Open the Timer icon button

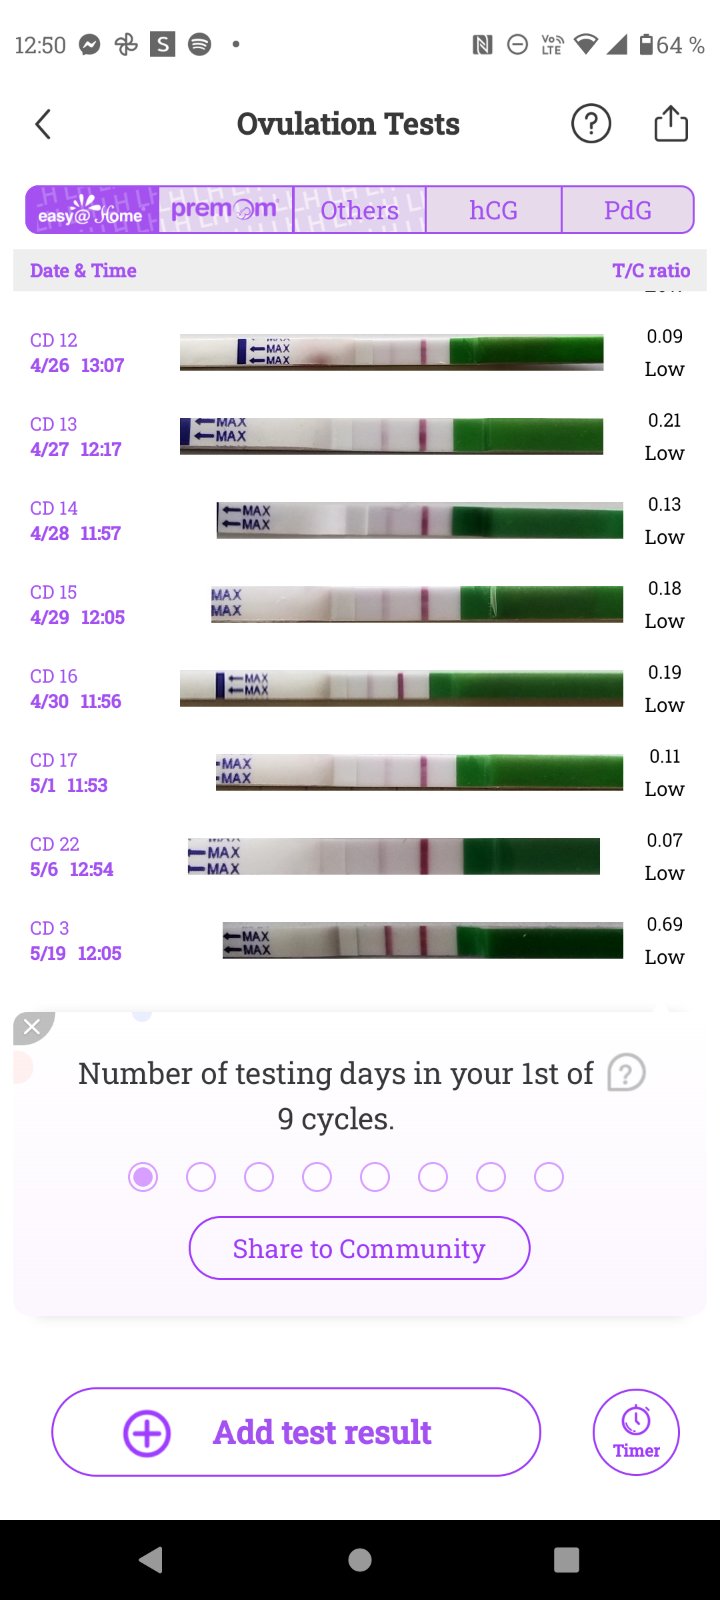click(636, 1432)
